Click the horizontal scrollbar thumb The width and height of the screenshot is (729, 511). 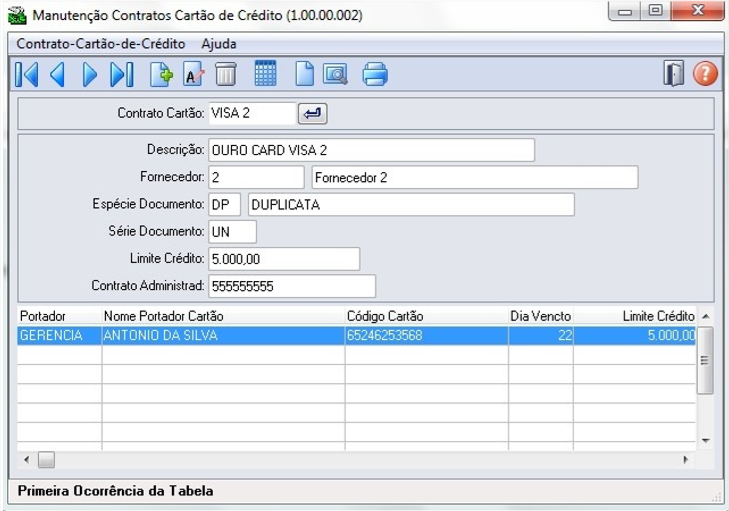point(46,460)
